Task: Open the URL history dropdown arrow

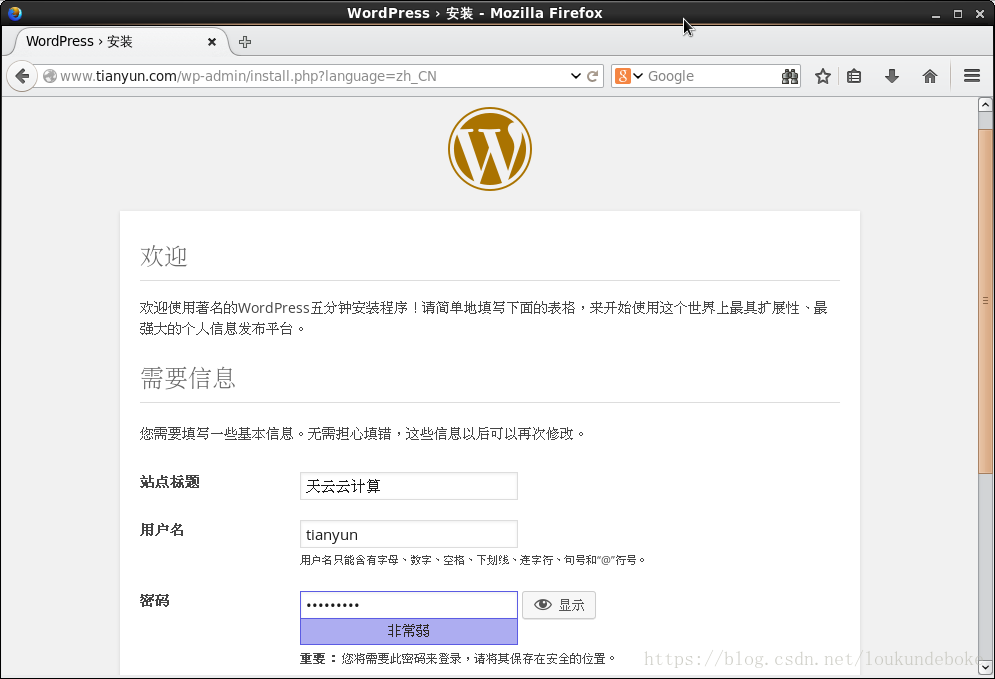Action: (x=576, y=76)
